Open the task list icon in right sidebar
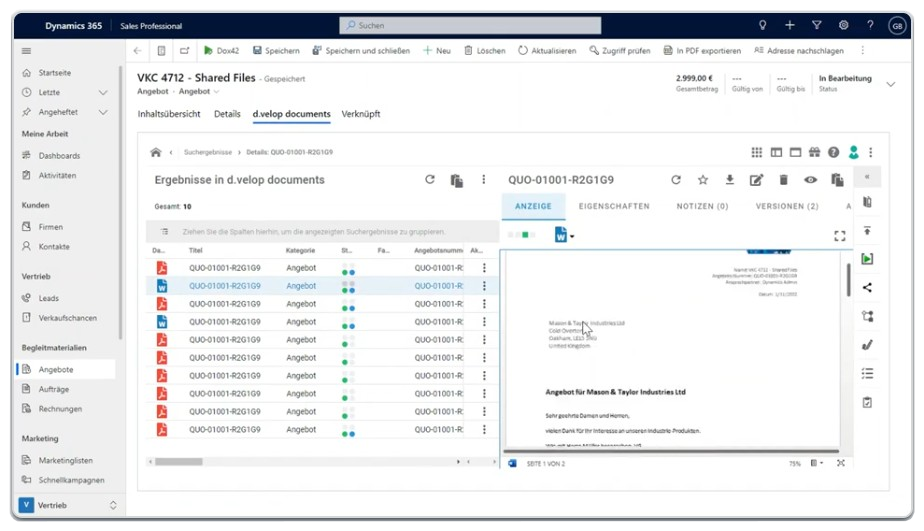Image resolution: width=924 pixels, height=531 pixels. [867, 374]
